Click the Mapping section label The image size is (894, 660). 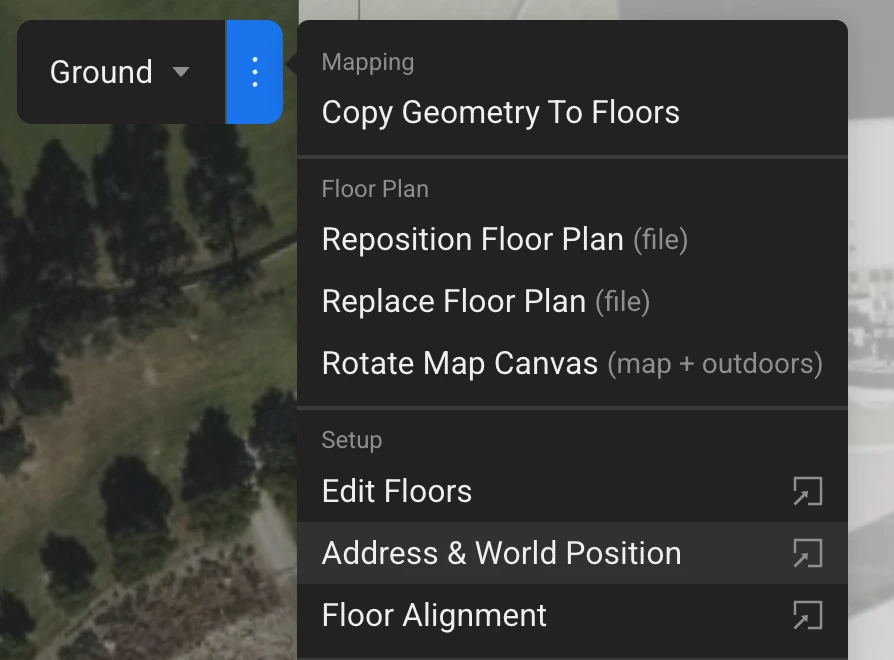(x=368, y=62)
